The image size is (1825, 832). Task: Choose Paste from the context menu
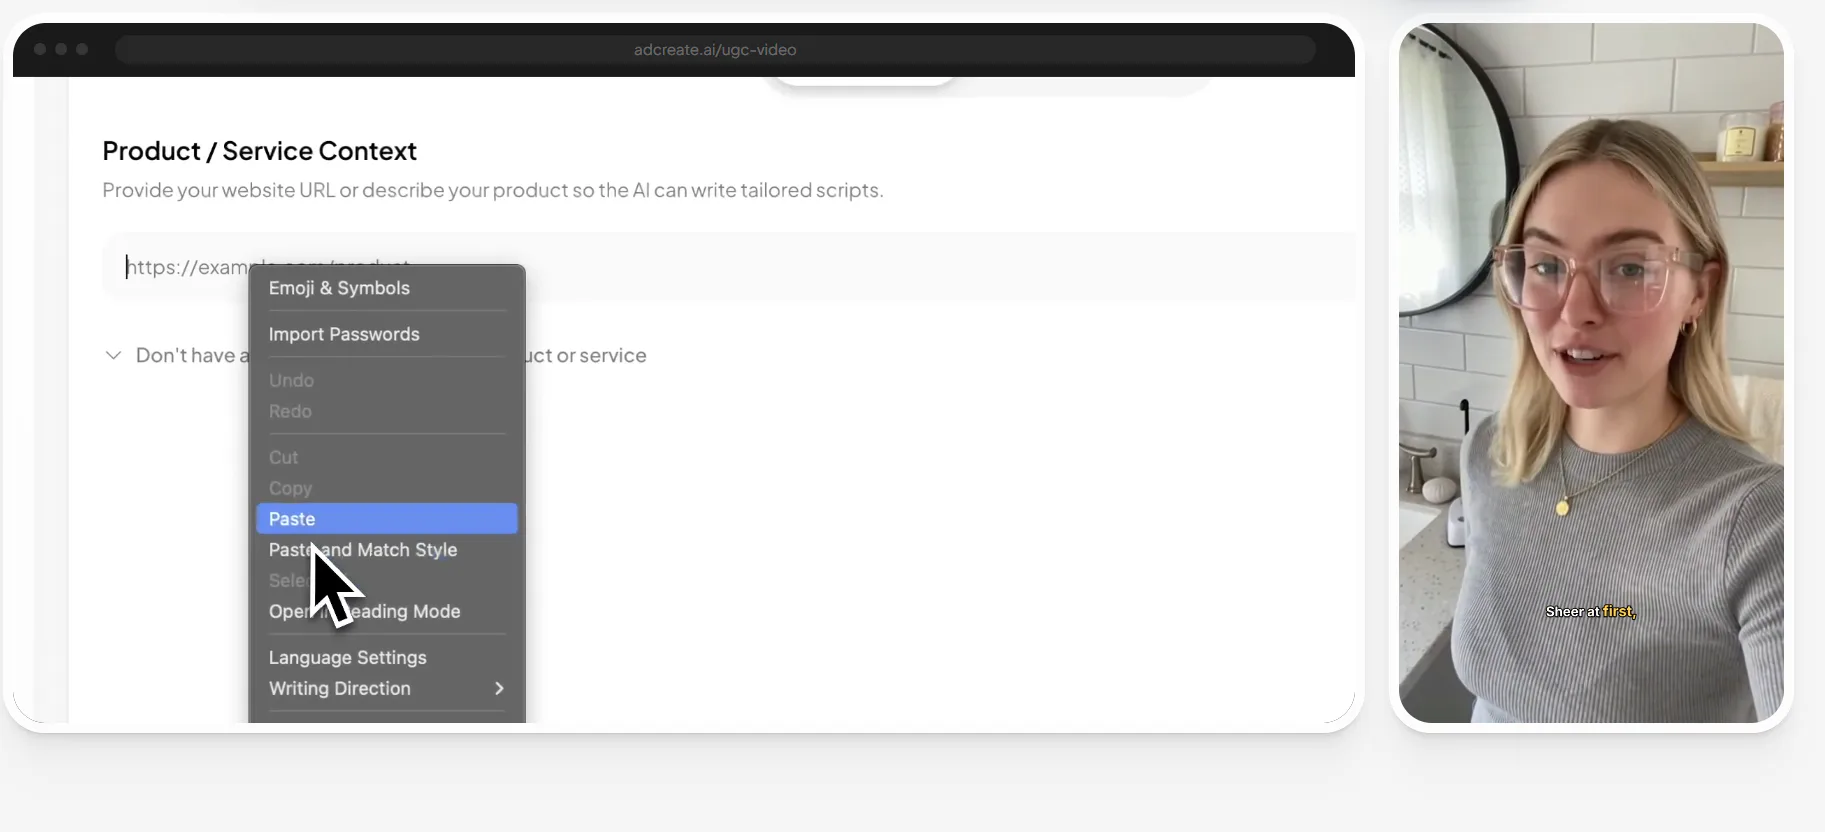pyautogui.click(x=386, y=519)
